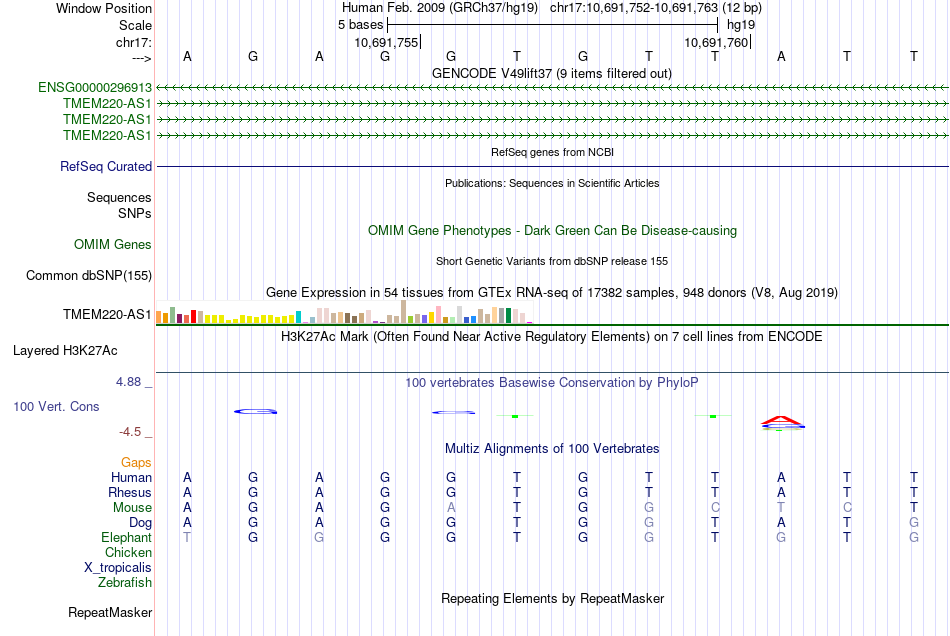Click the Window Position label

tap(104, 8)
